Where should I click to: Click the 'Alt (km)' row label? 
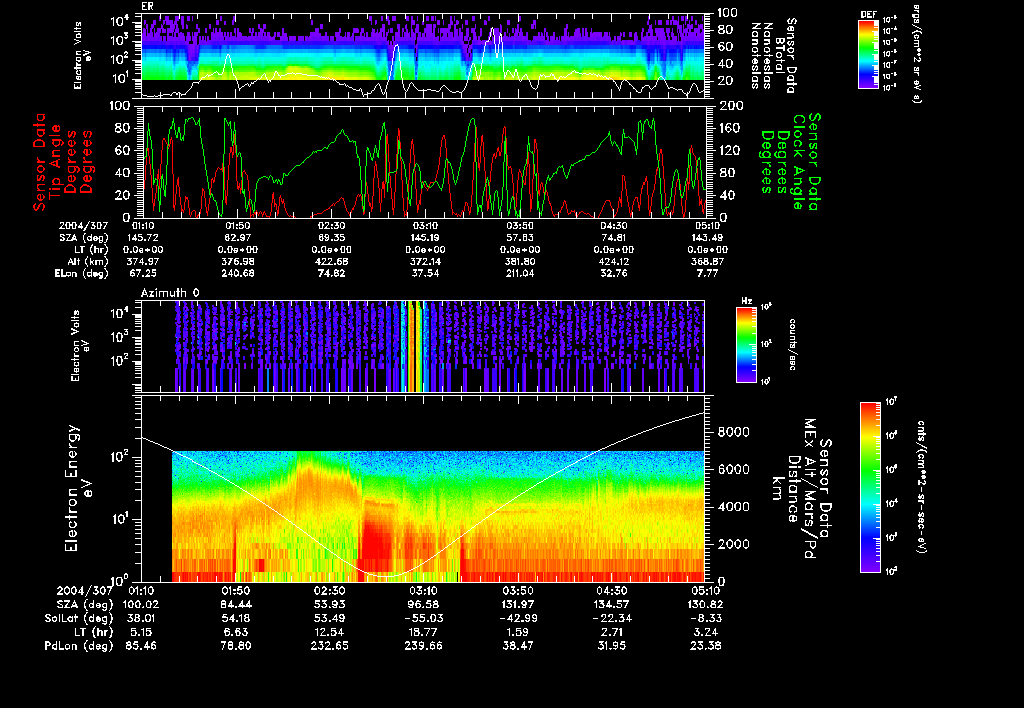88,261
